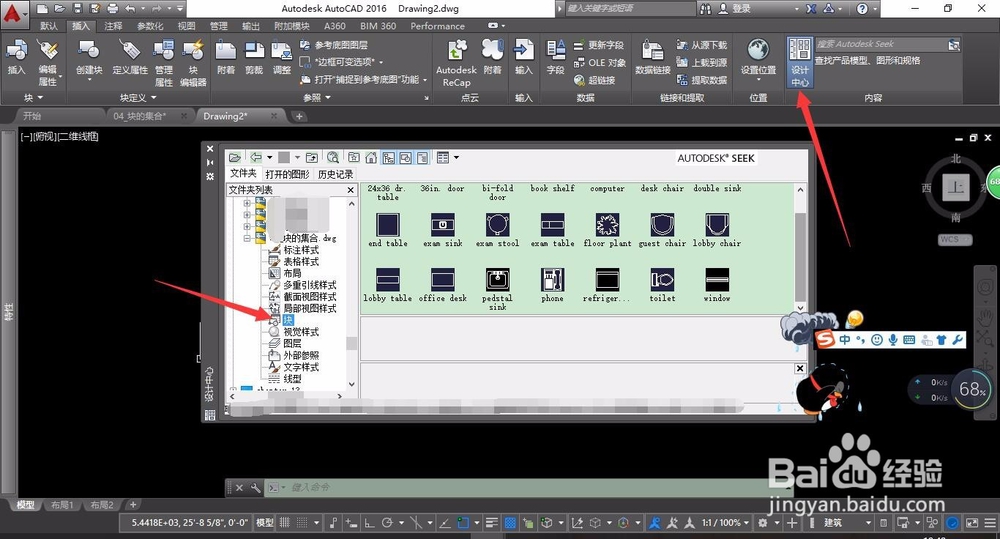Open Manage Attributes (管理属性) tool
Image resolution: width=1000 pixels, height=539 pixels.
point(163,63)
